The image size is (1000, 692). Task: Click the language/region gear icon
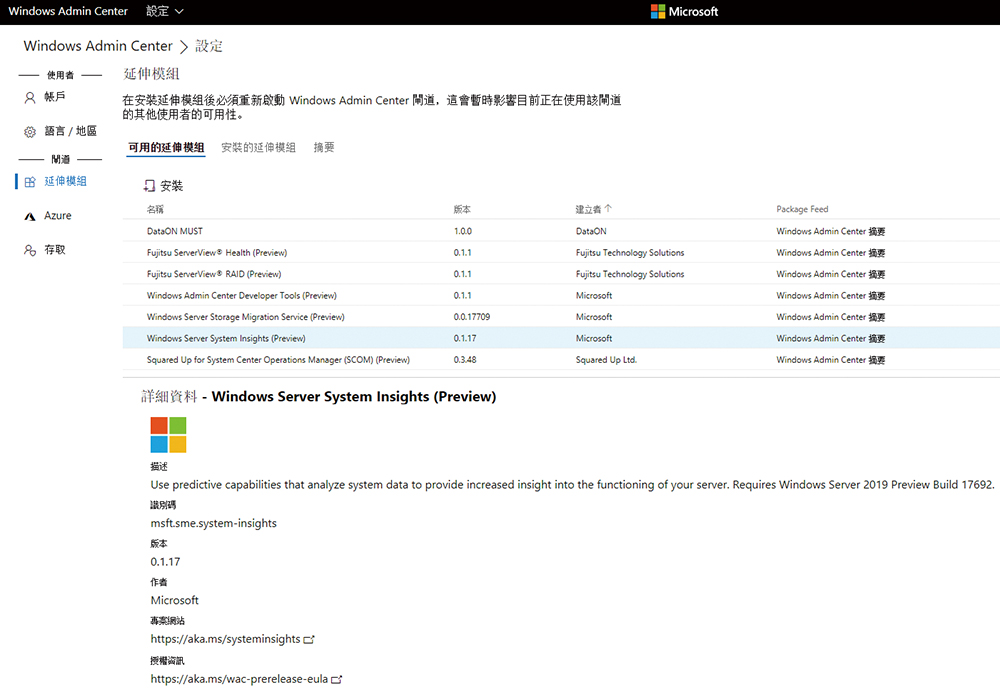tap(30, 132)
